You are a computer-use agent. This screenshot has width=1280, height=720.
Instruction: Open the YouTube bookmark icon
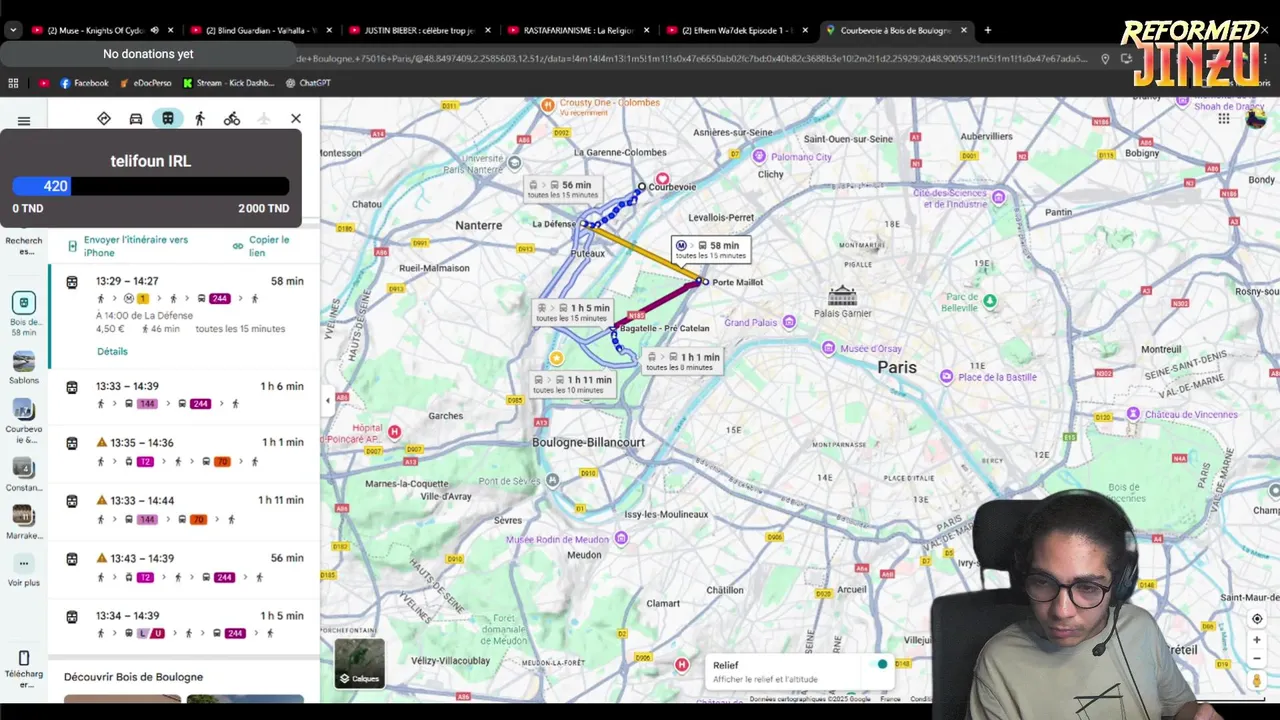point(43,83)
